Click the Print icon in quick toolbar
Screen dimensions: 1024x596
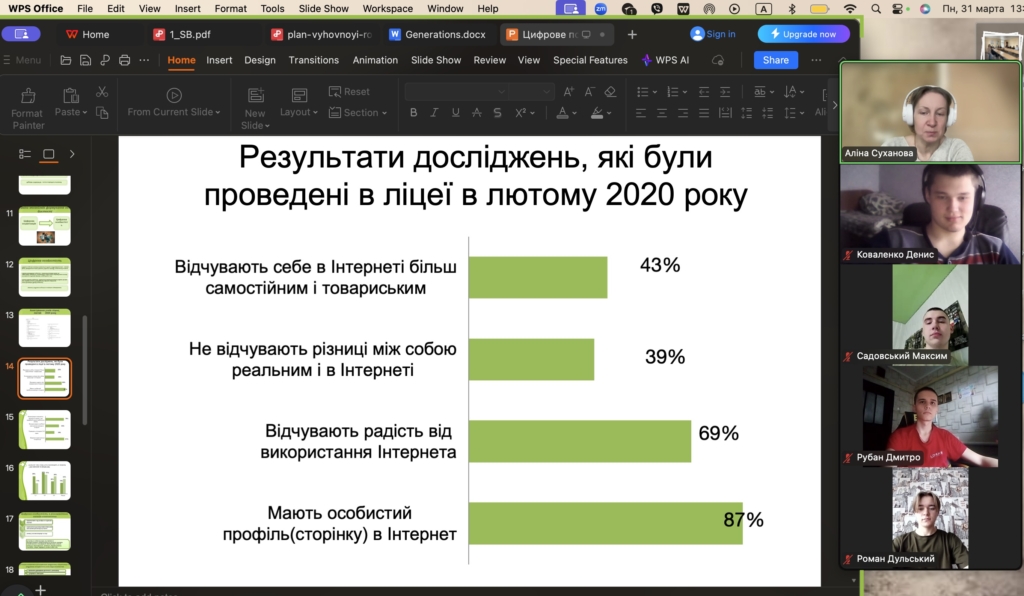[x=125, y=60]
